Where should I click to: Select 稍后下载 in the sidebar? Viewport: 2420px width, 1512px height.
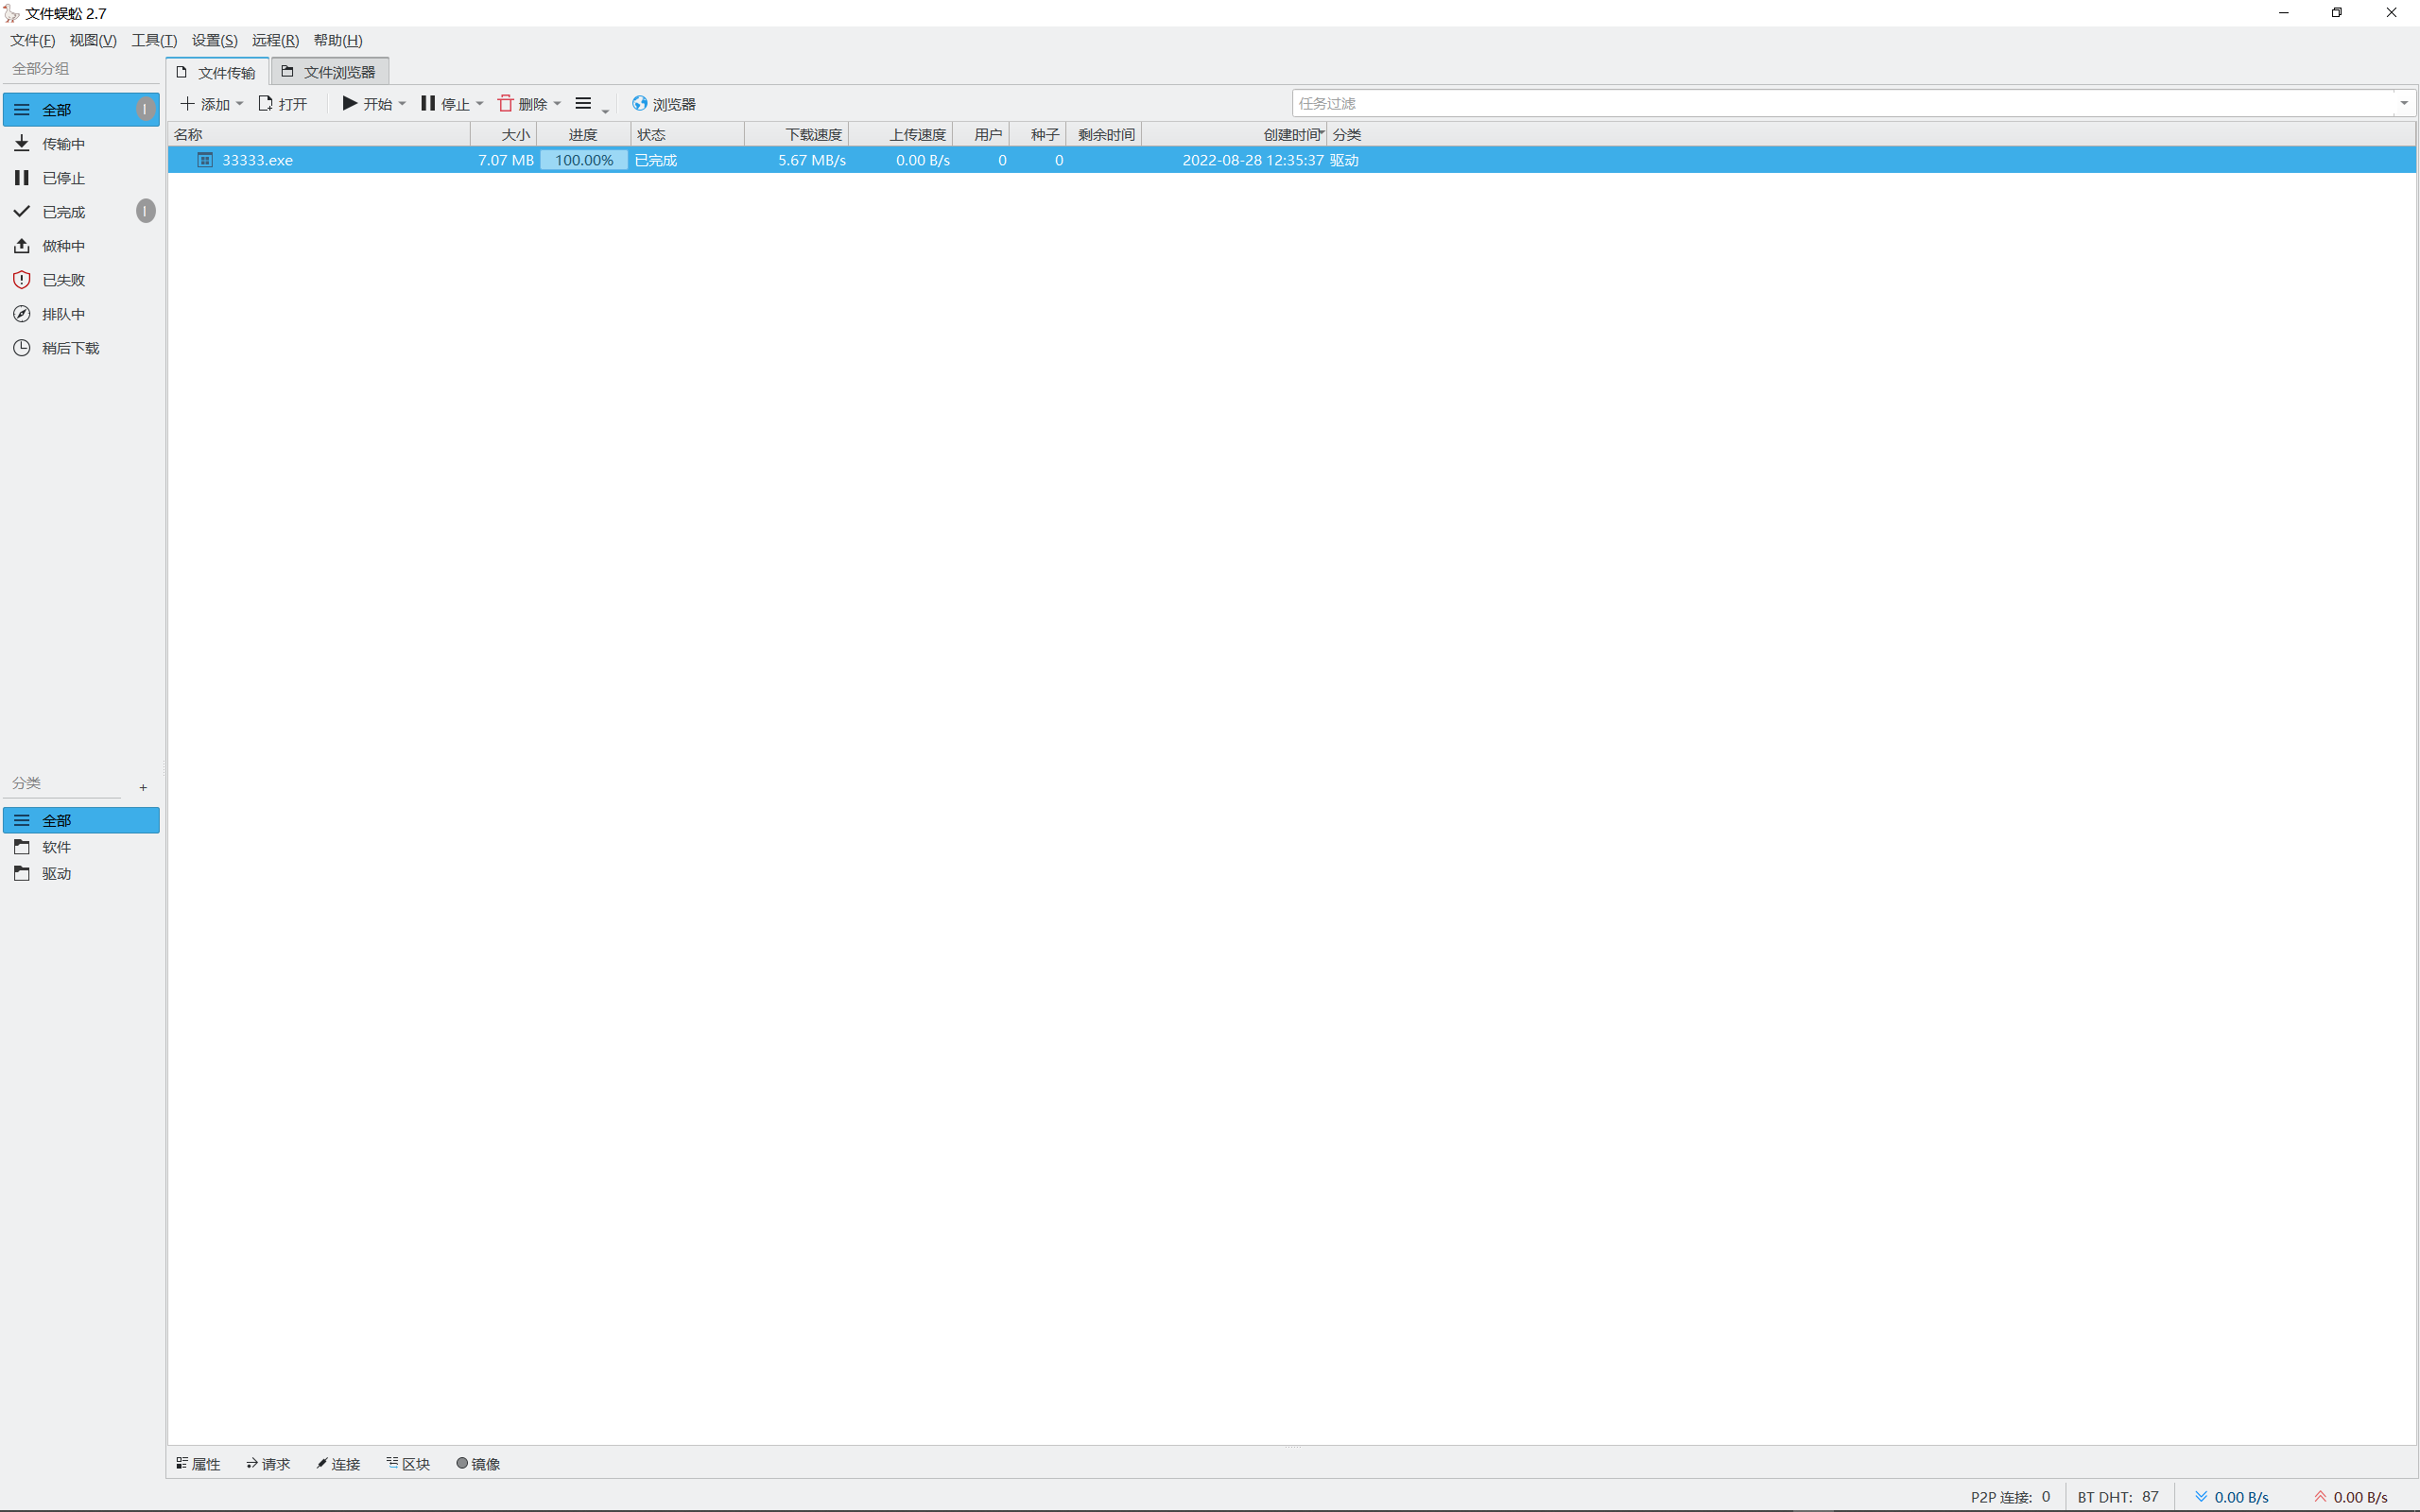pos(81,348)
